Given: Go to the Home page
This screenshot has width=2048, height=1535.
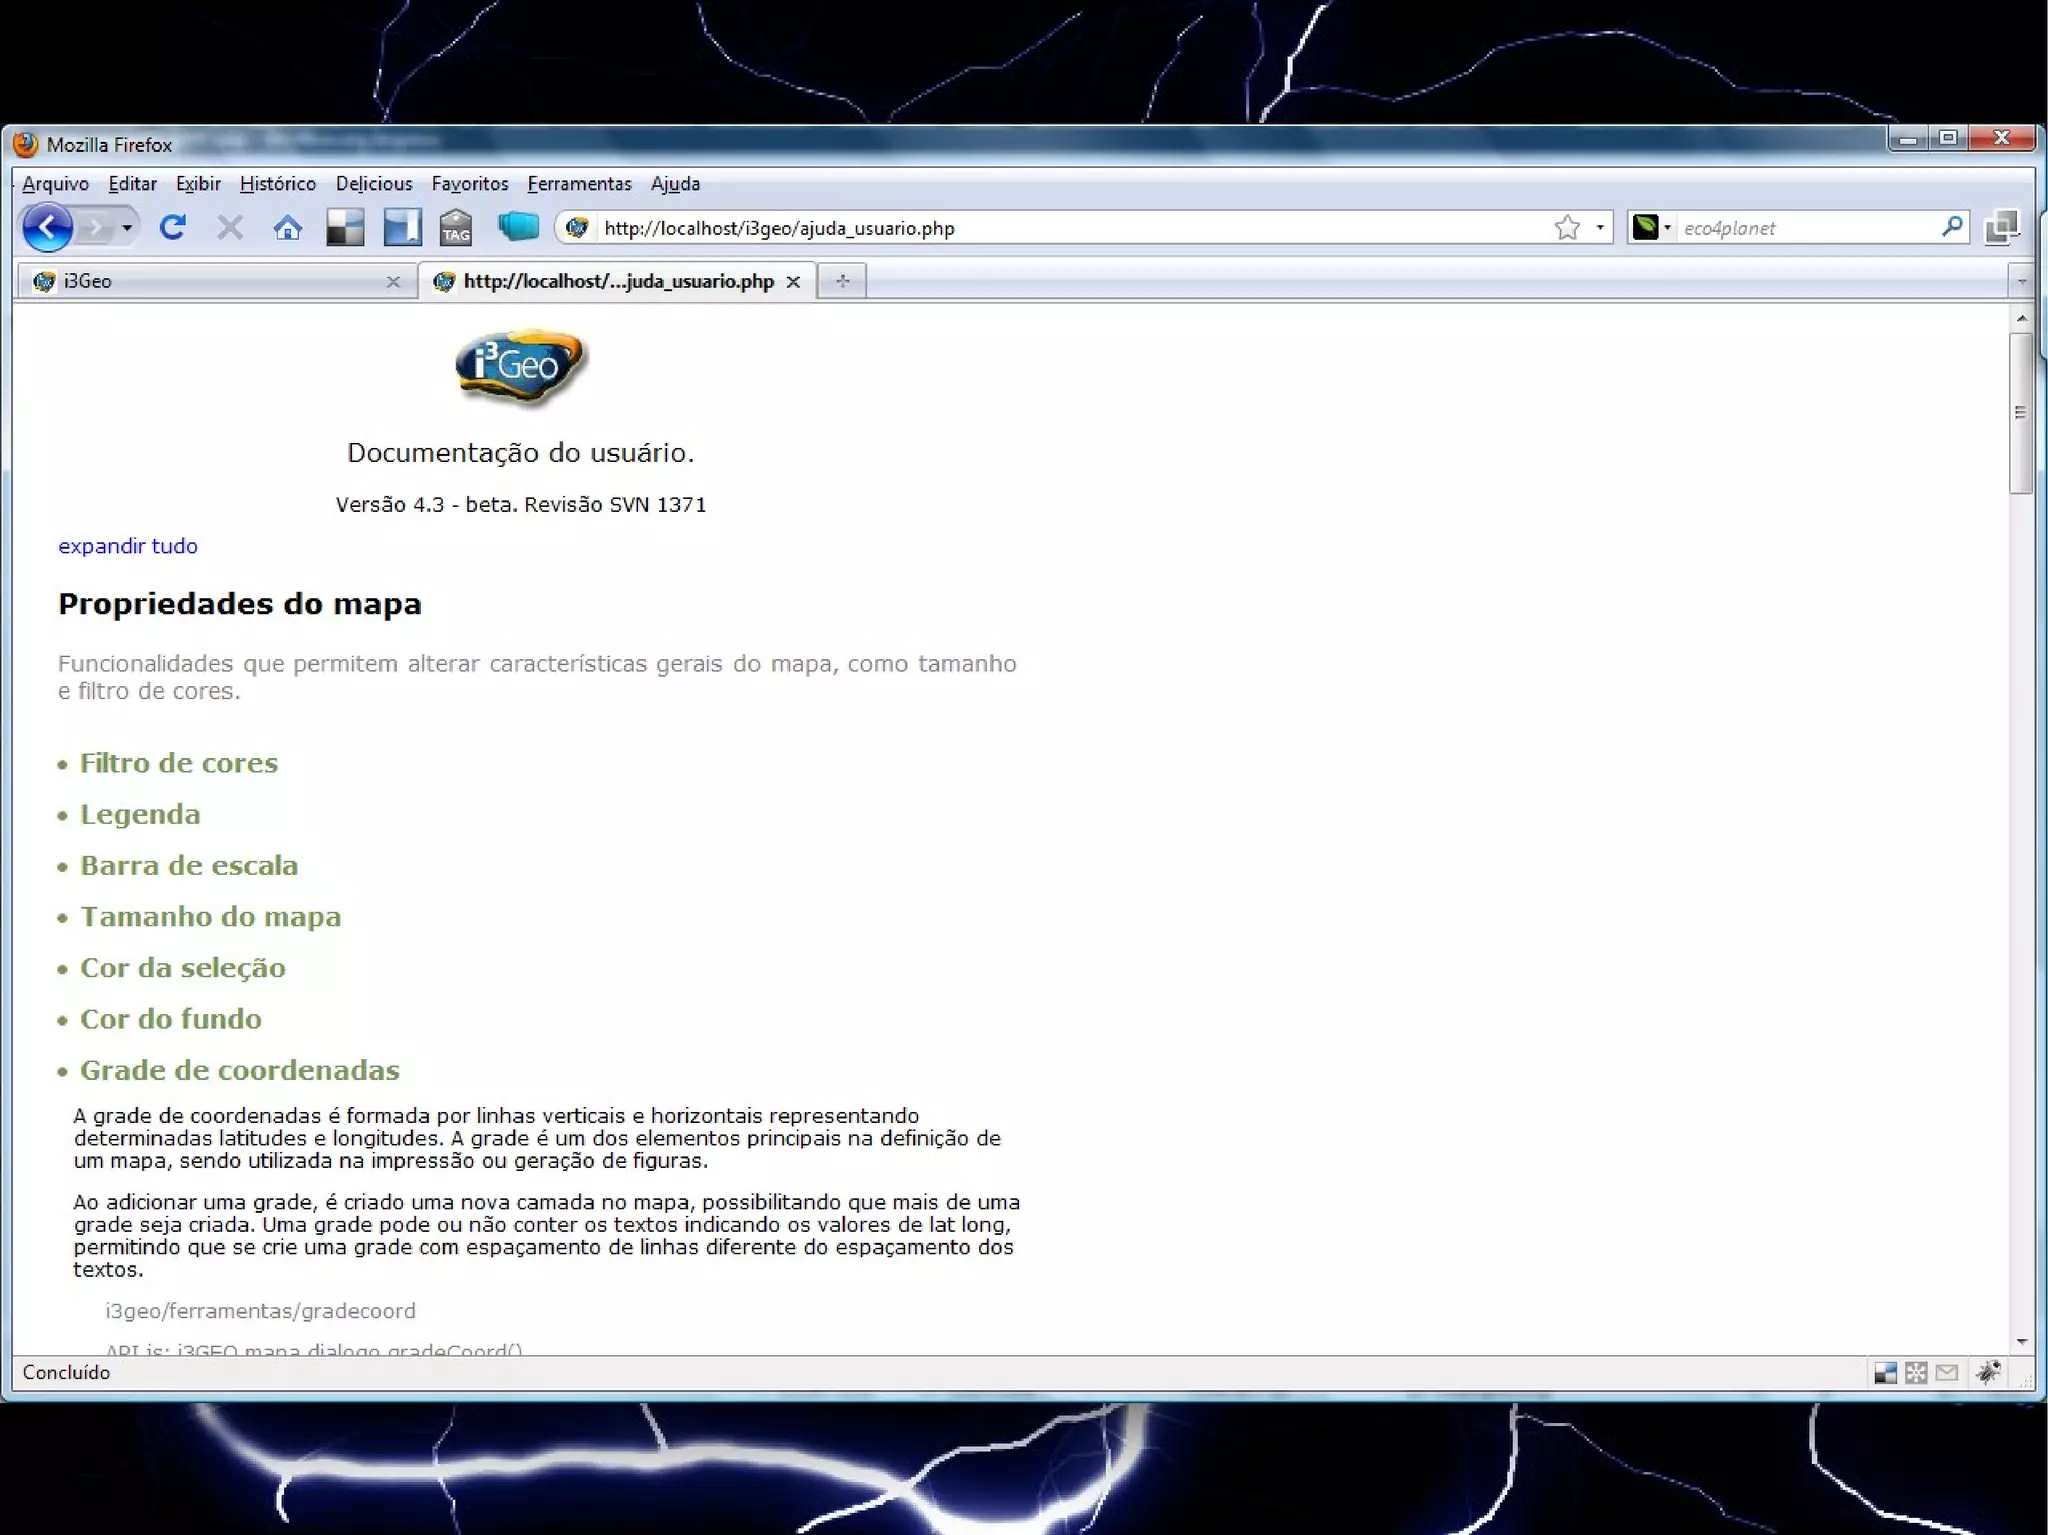Looking at the screenshot, I should point(288,228).
